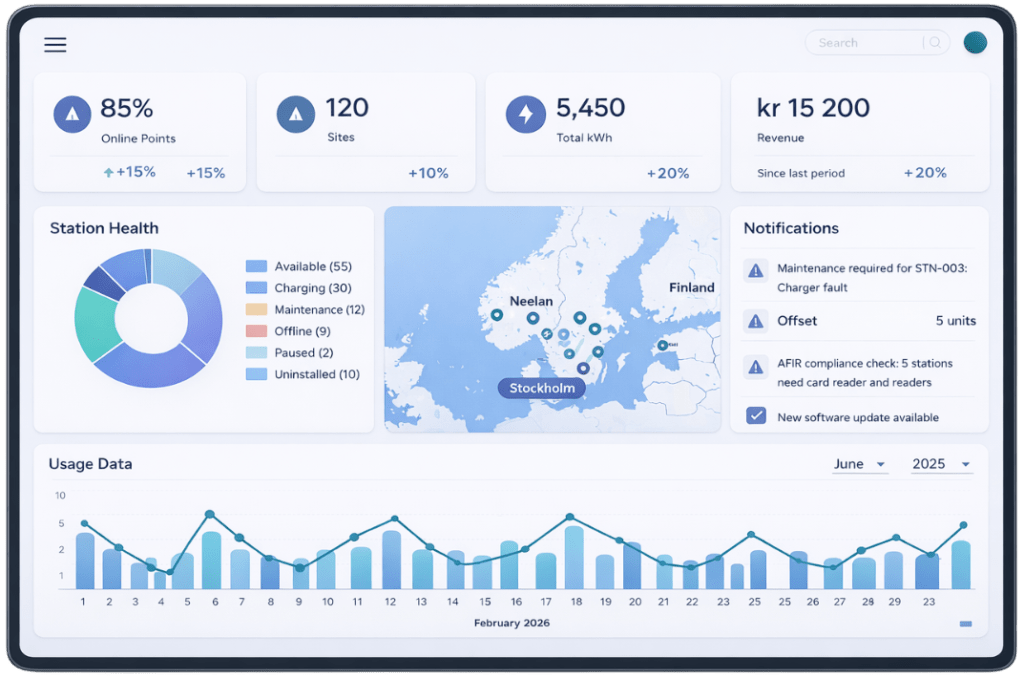The width and height of the screenshot is (1024, 678).
Task: Click the Available (55) legend swatch
Action: 256,267
